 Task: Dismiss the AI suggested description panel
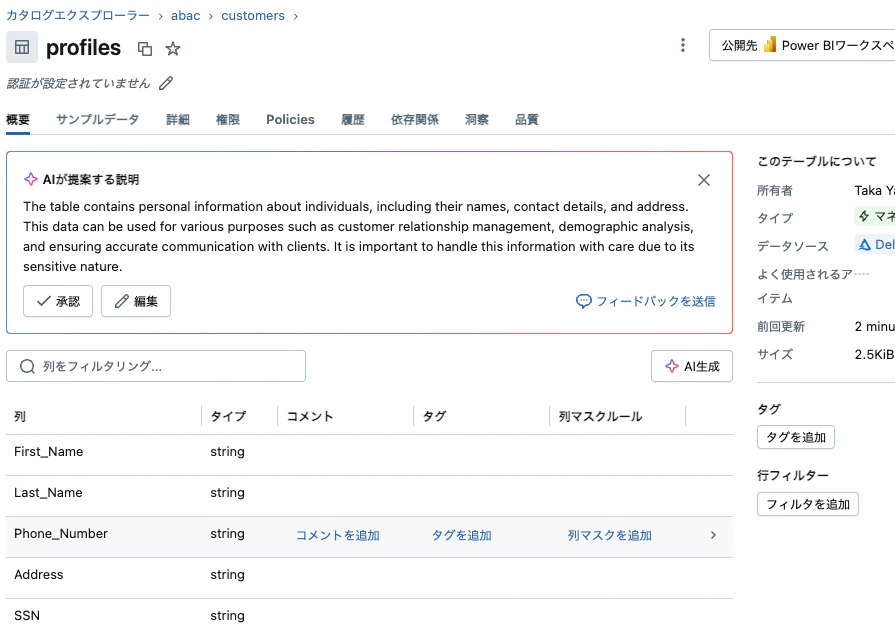704,180
